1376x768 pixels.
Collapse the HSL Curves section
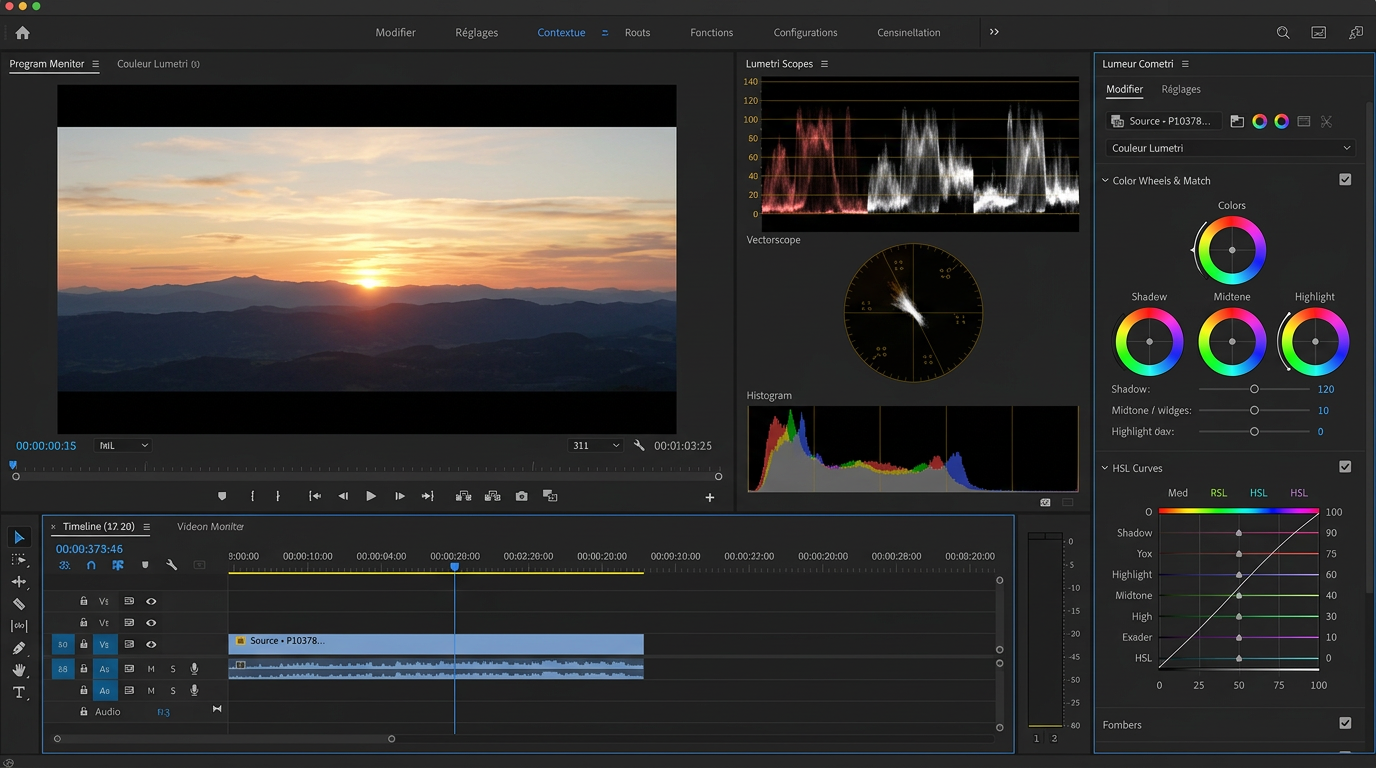[1105, 468]
